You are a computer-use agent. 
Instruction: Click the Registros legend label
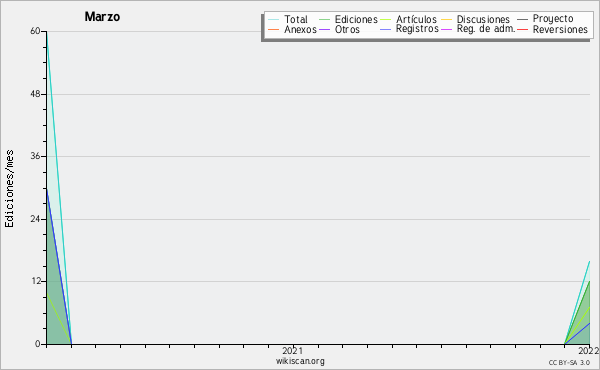pos(417,29)
